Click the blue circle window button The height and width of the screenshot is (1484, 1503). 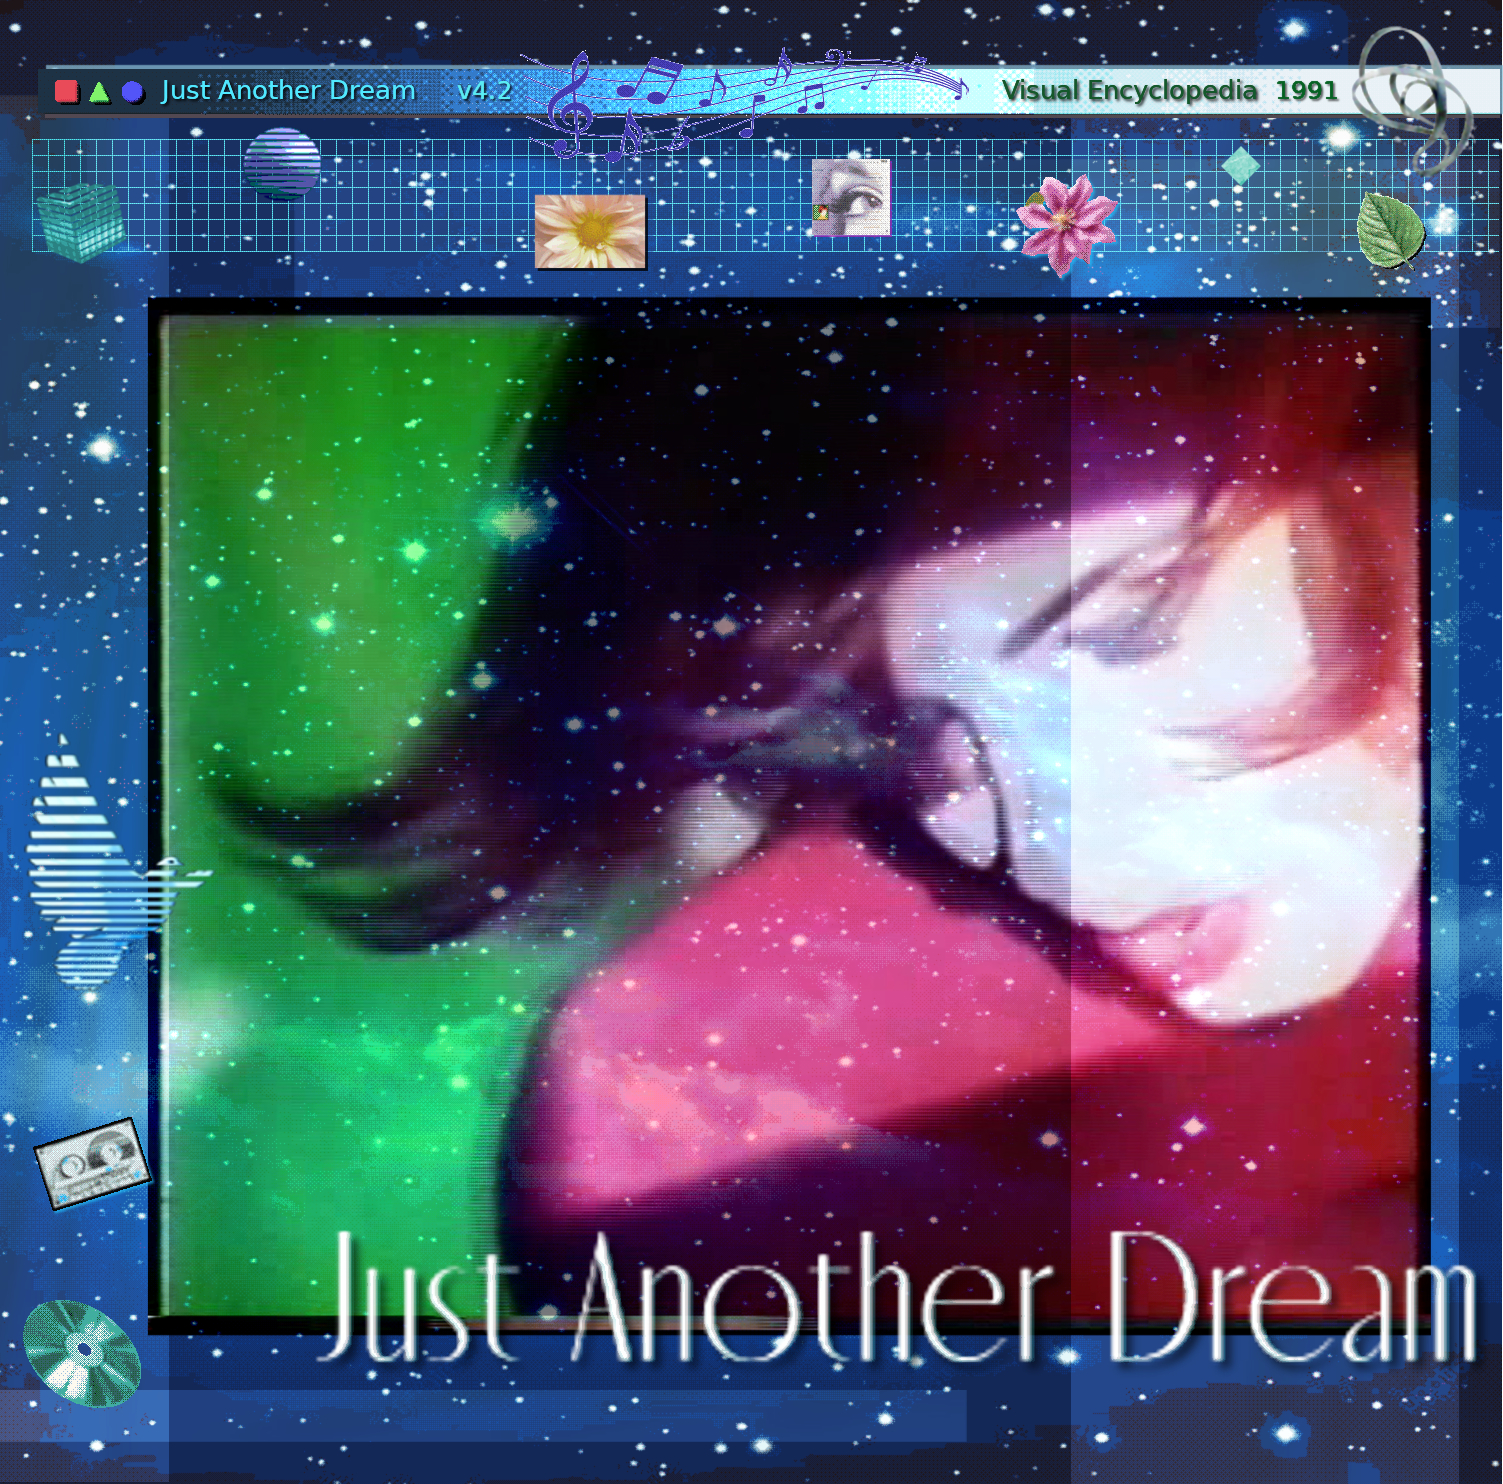click(132, 92)
